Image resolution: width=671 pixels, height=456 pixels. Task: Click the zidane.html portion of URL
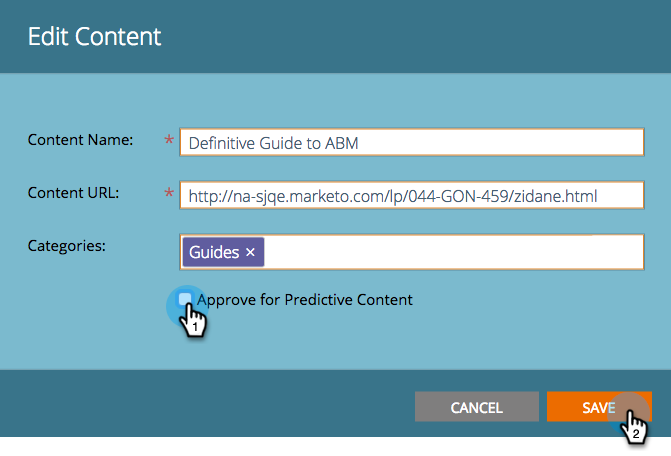[x=555, y=196]
